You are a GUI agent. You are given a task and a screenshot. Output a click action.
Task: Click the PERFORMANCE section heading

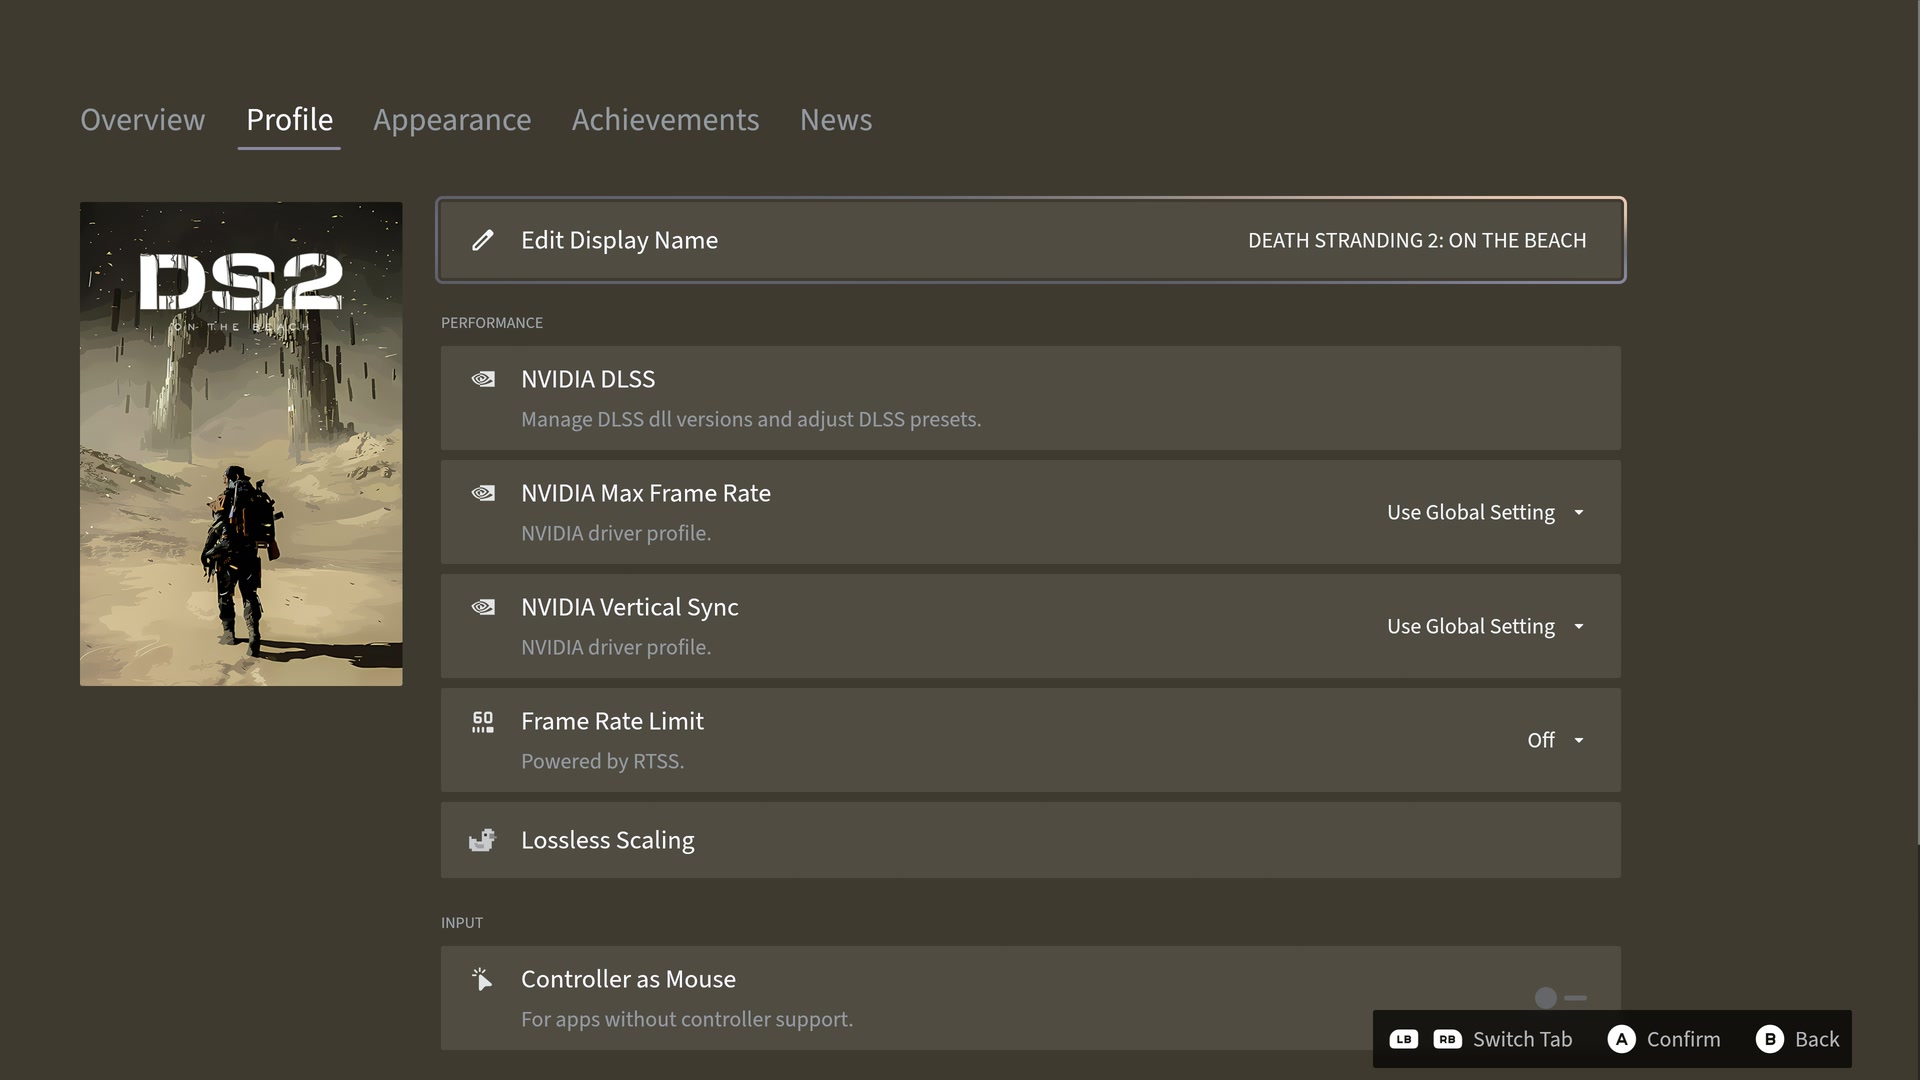coord(492,323)
